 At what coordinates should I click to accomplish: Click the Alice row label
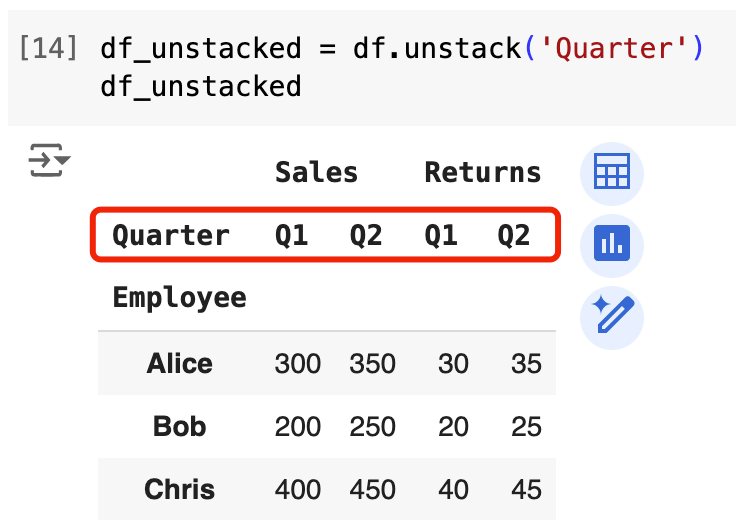[x=179, y=363]
